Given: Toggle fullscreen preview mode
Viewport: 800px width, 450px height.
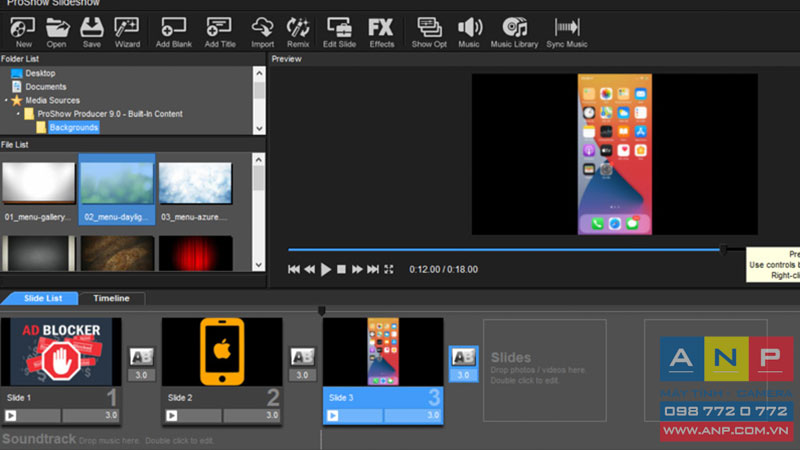Looking at the screenshot, I should (389, 269).
